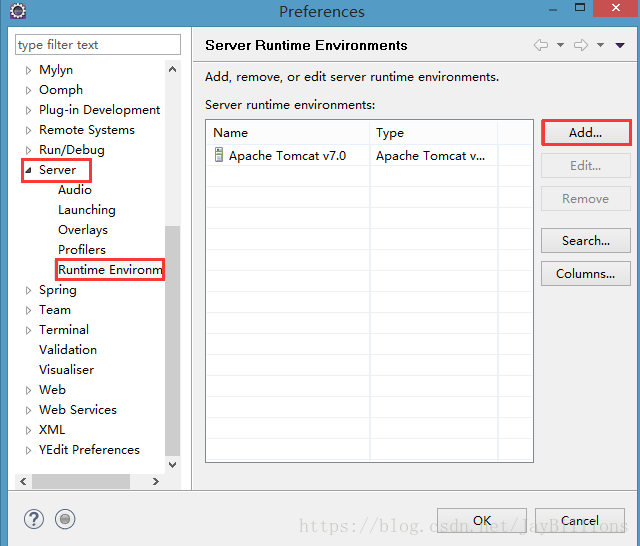Click the type filter text field
The height and width of the screenshot is (546, 640).
click(98, 44)
